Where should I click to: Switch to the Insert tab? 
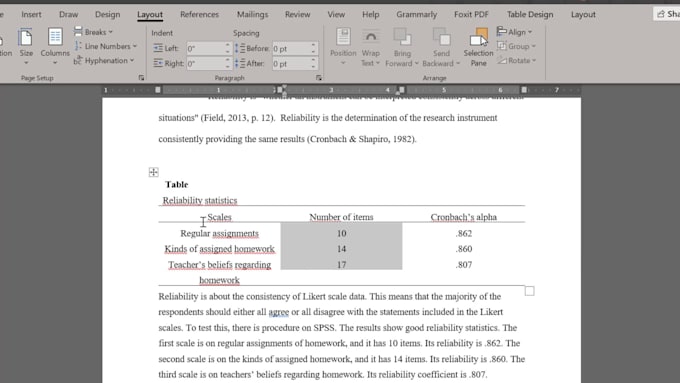pyautogui.click(x=31, y=14)
